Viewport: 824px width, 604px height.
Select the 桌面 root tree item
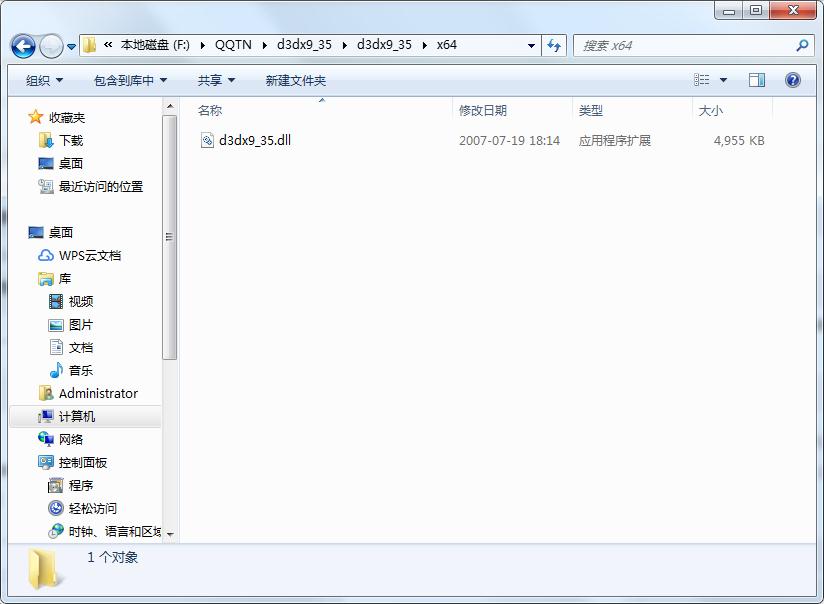[61, 232]
